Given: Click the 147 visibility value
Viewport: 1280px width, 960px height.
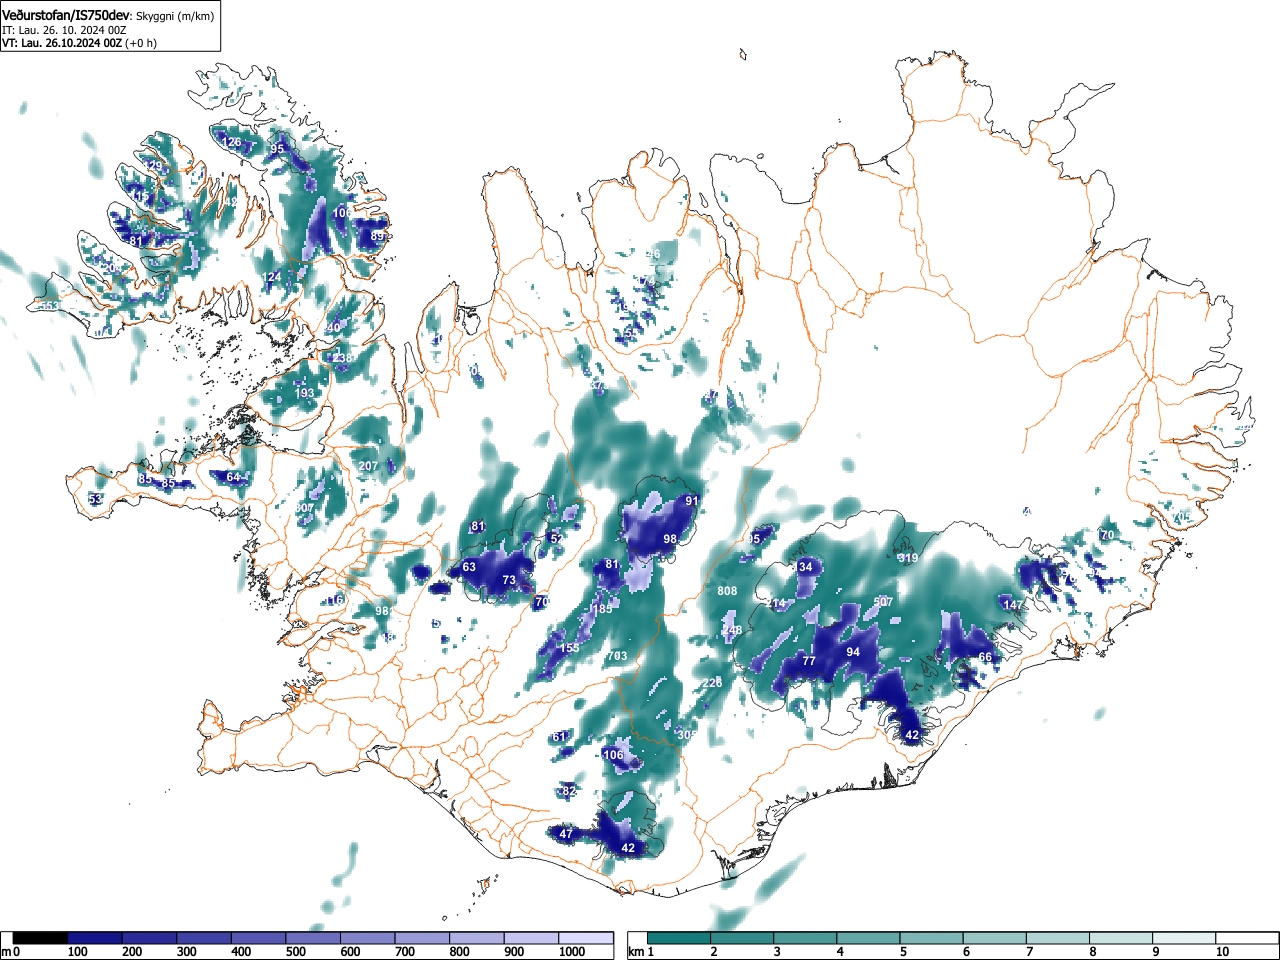Looking at the screenshot, I should pos(1013,605).
